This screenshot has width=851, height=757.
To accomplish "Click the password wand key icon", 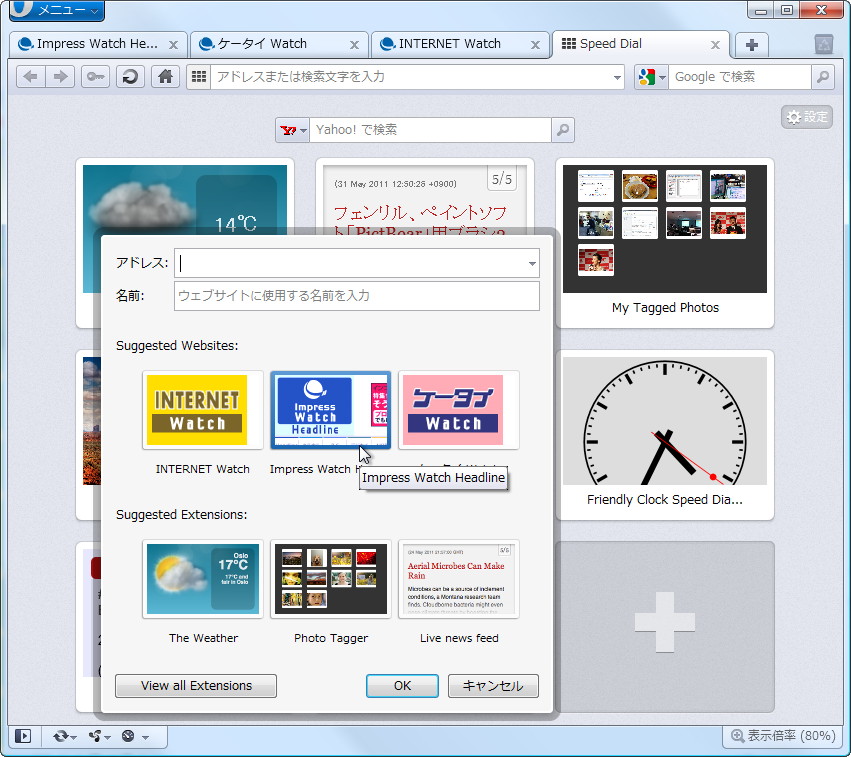I will (96, 77).
